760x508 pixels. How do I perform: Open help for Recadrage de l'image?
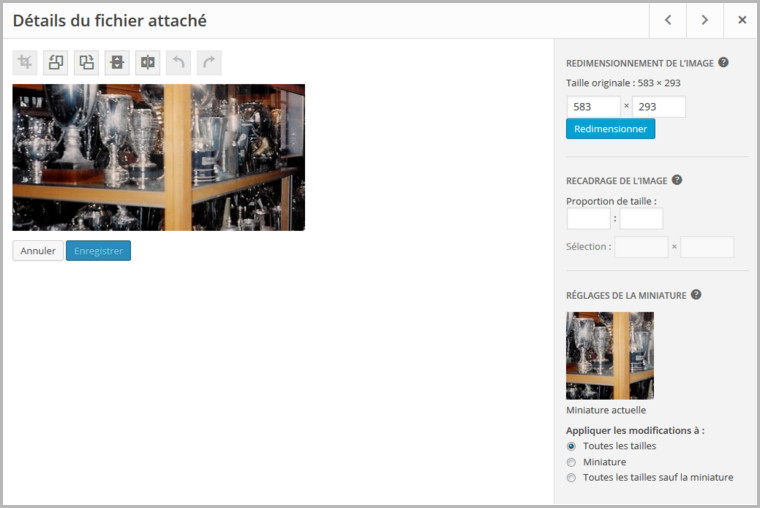point(677,180)
